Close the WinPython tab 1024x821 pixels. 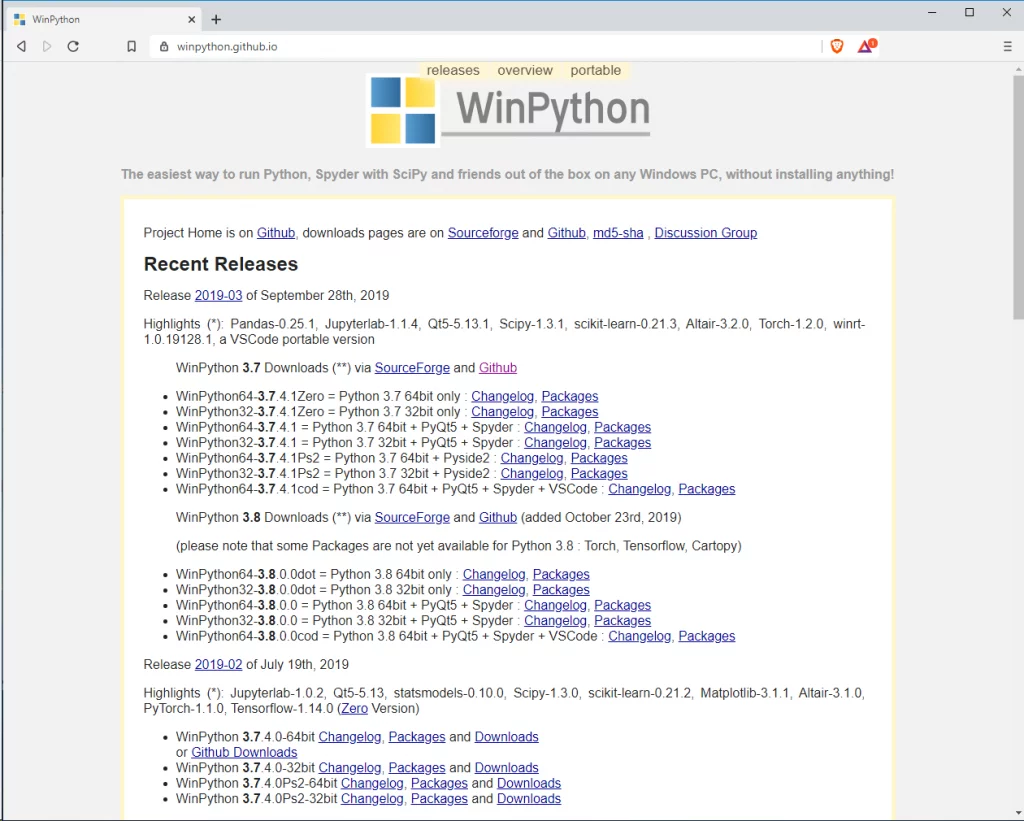191,20
